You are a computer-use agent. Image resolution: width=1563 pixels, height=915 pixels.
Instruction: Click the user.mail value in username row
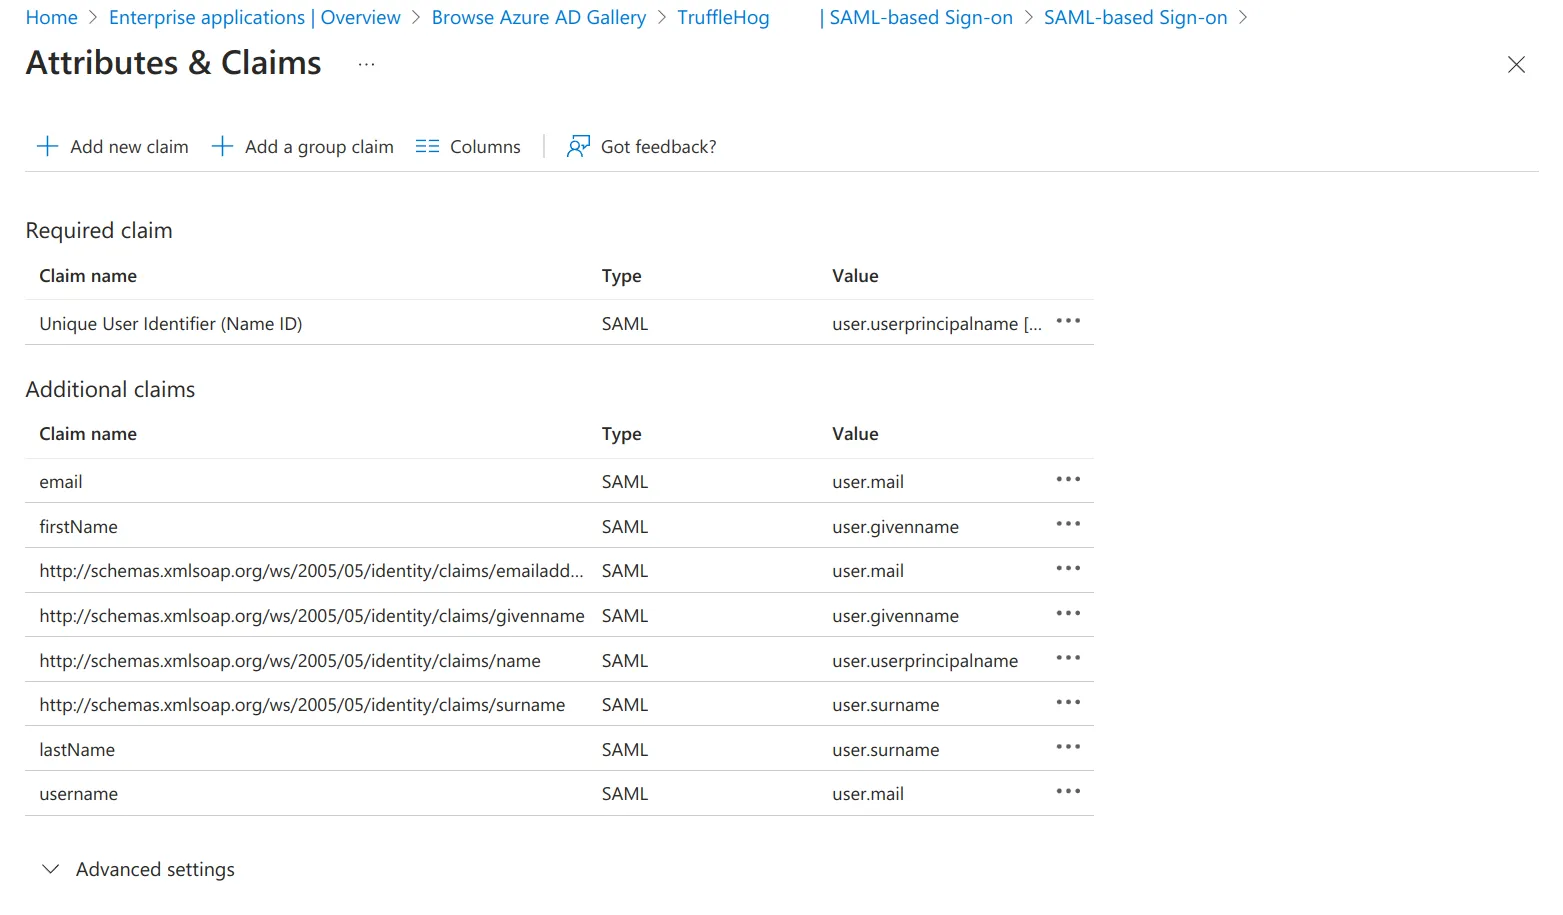click(868, 794)
